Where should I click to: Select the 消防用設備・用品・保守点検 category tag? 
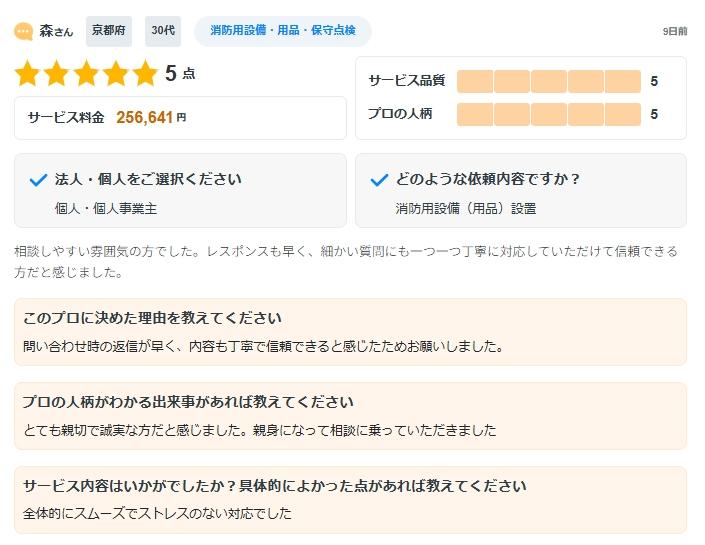tap(283, 31)
